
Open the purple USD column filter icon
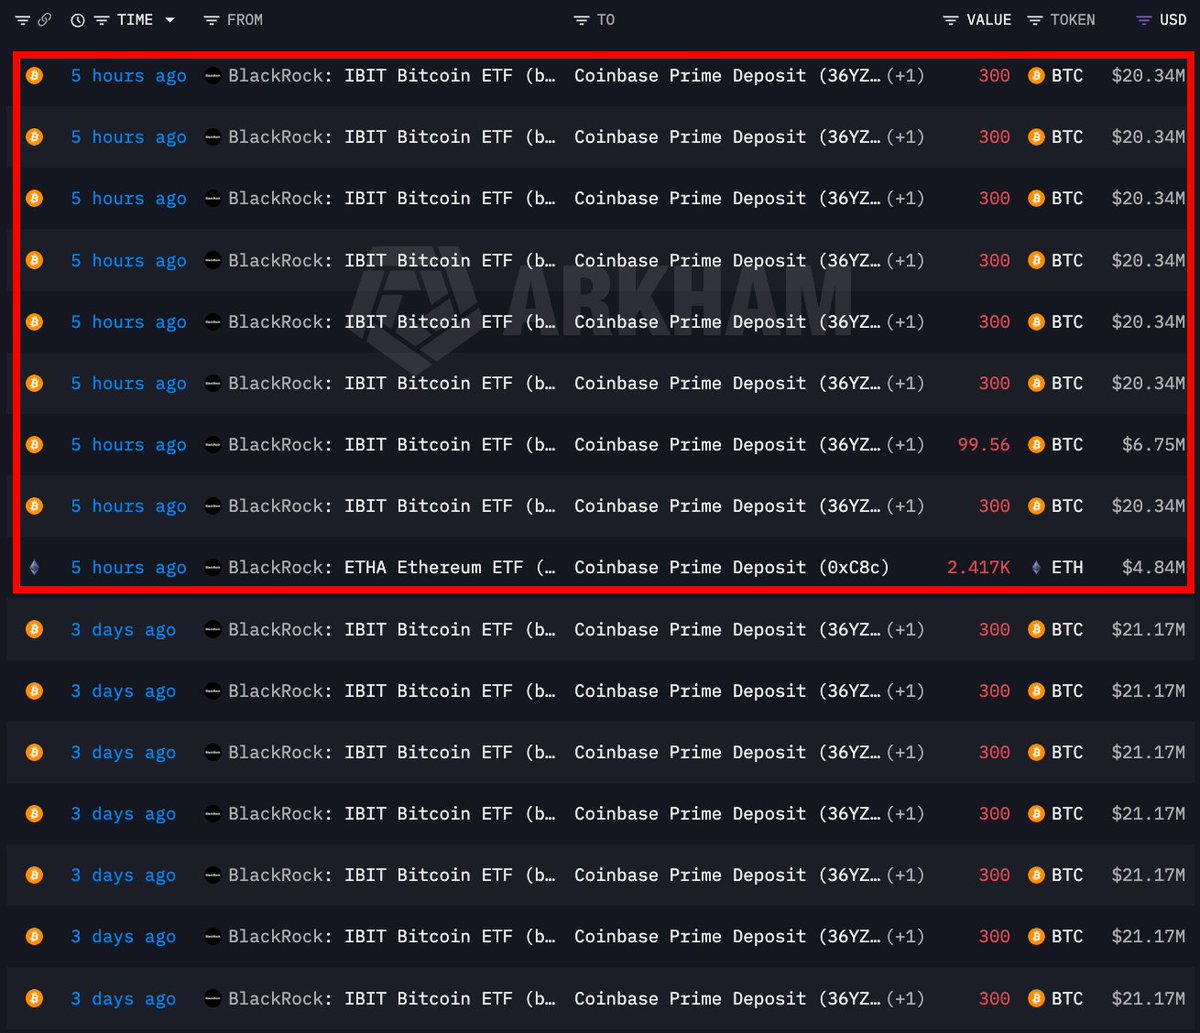pyautogui.click(x=1144, y=20)
